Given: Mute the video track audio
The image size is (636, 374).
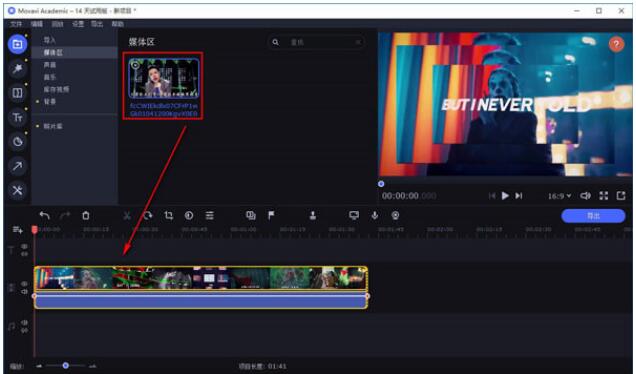Looking at the screenshot, I should [x=24, y=291].
